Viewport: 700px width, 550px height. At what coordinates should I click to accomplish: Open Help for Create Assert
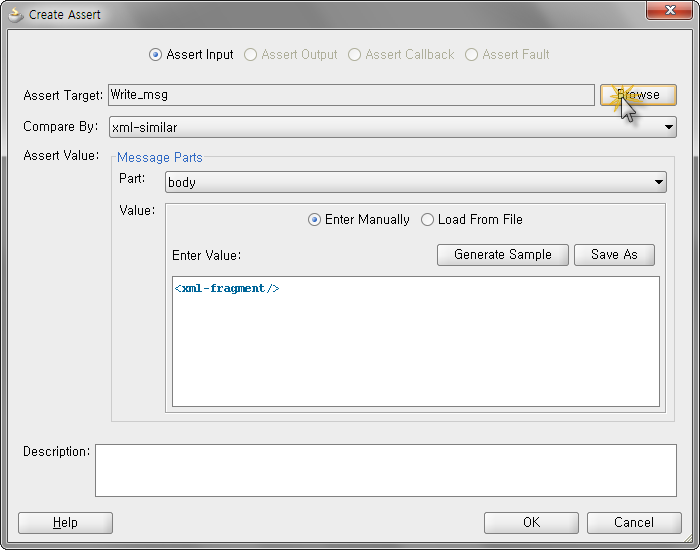point(65,523)
